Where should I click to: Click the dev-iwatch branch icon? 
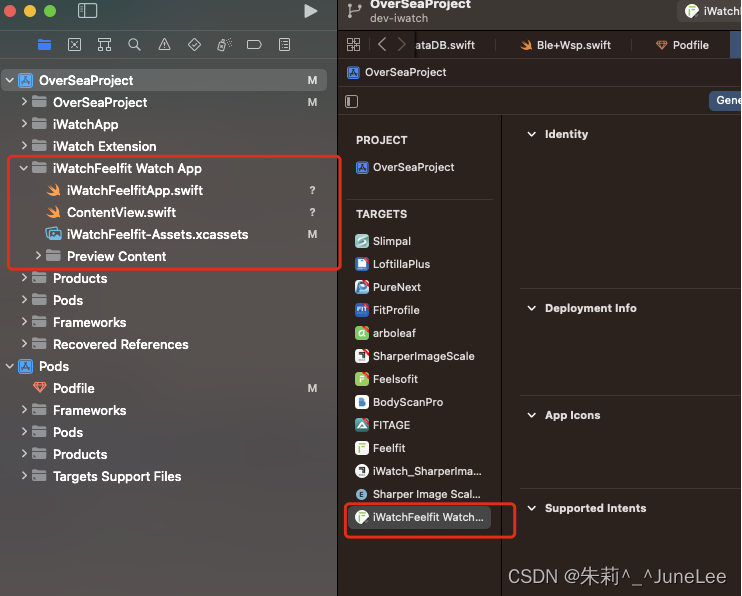click(x=354, y=10)
